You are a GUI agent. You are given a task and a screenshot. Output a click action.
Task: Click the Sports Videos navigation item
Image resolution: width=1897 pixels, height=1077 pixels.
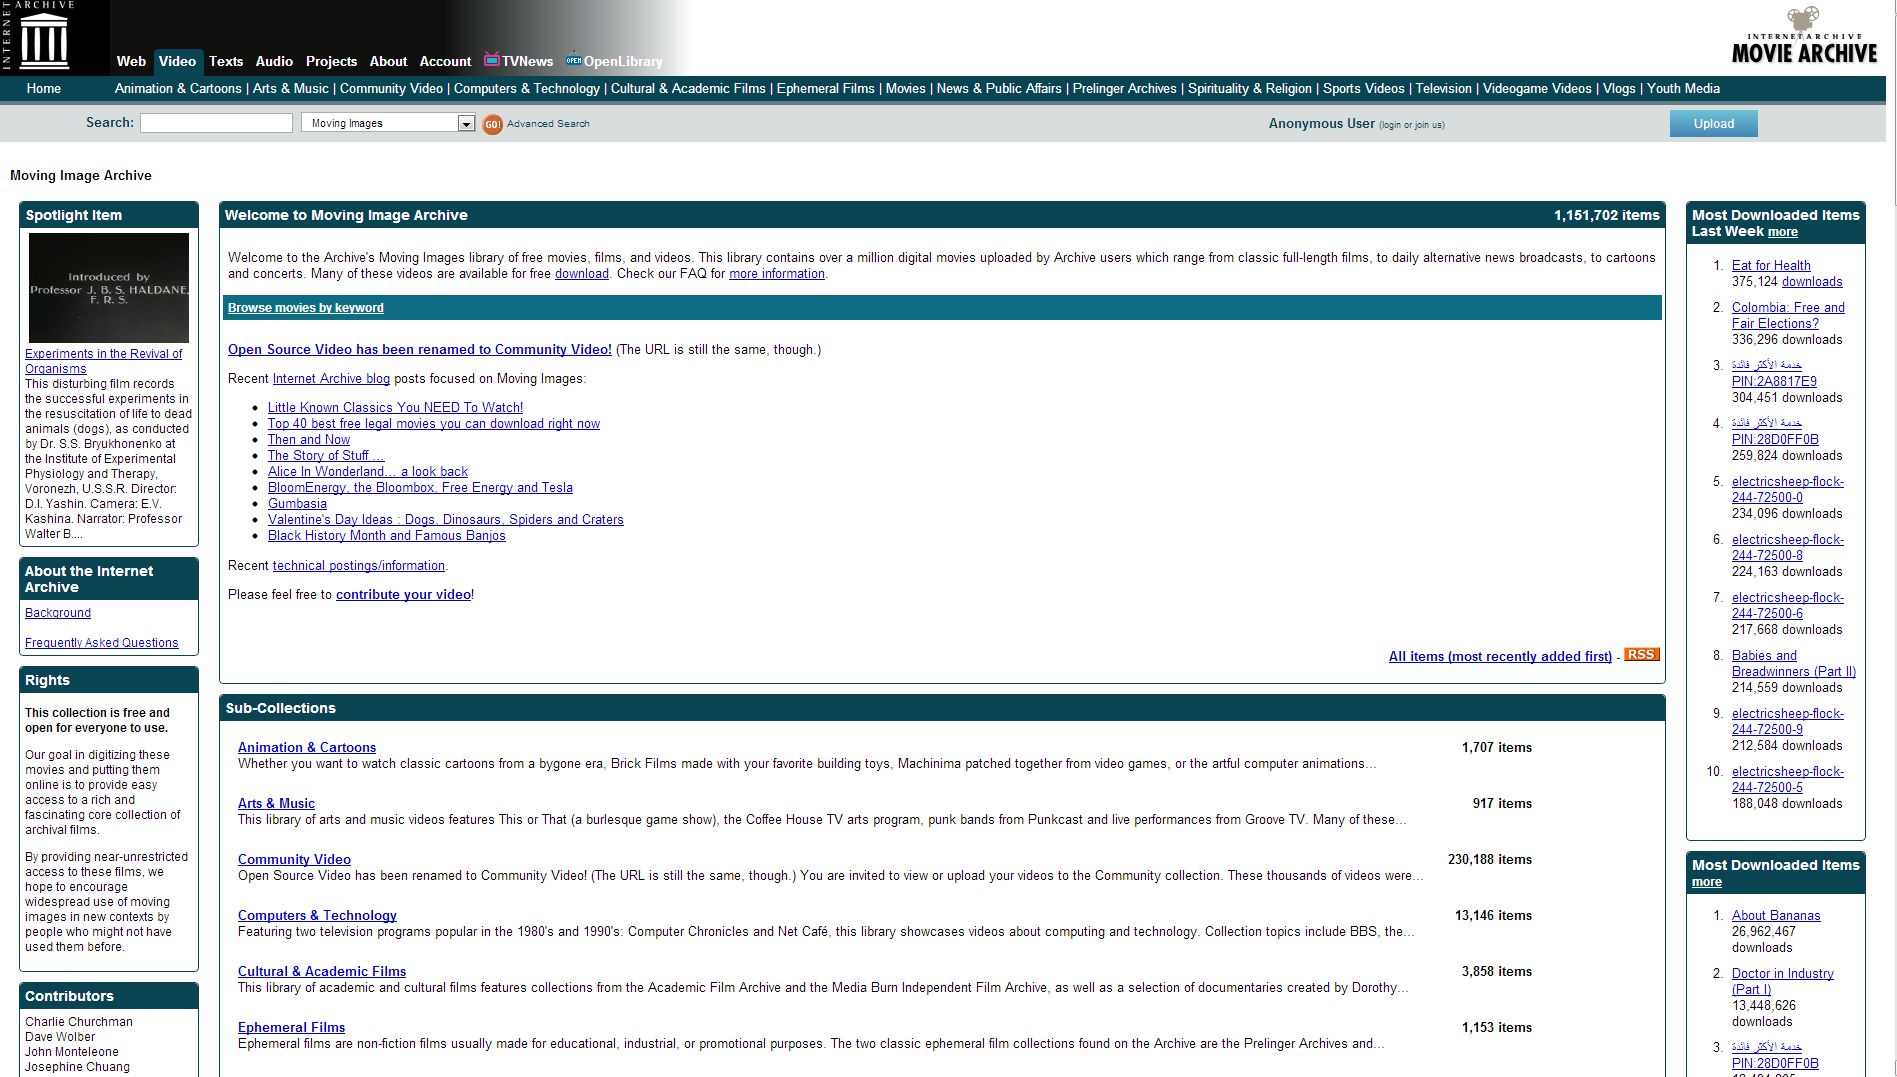coord(1363,88)
